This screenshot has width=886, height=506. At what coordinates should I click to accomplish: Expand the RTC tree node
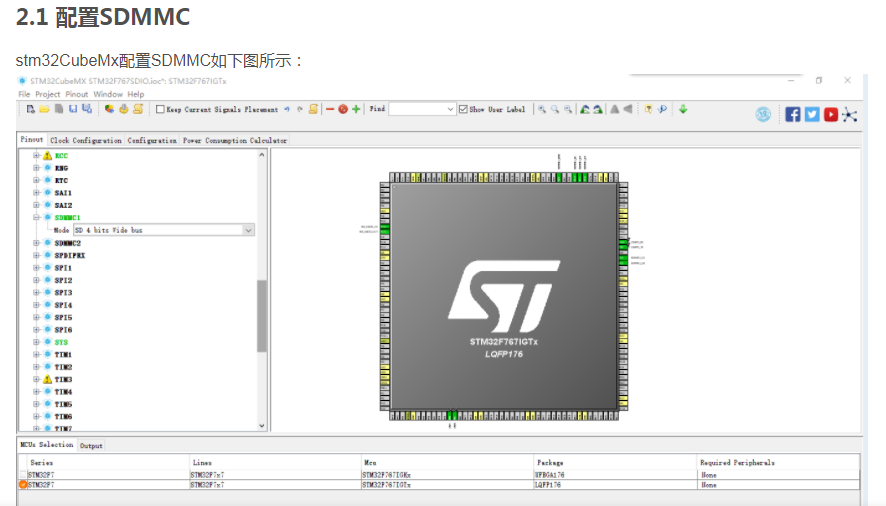(36, 180)
